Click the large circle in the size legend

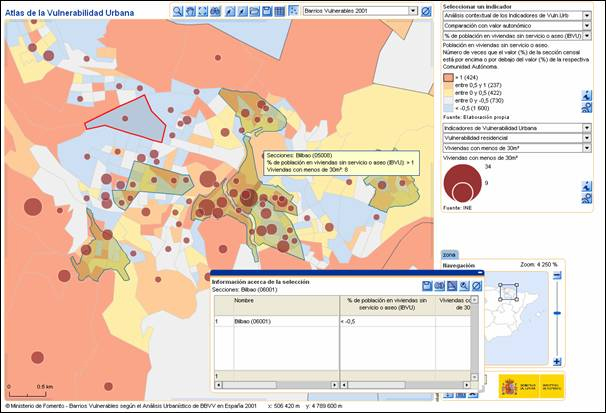click(463, 183)
